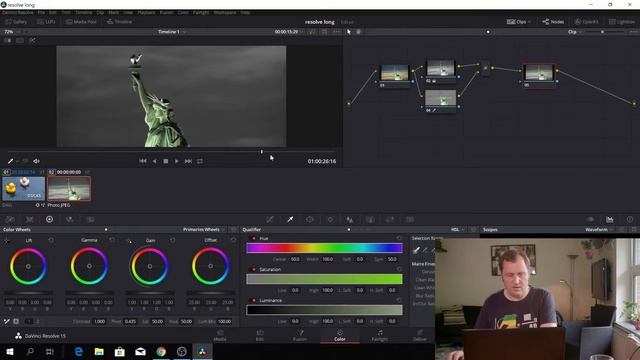The image size is (640, 360).
Task: Open viewer options three-dot menu
Action: 336,32
